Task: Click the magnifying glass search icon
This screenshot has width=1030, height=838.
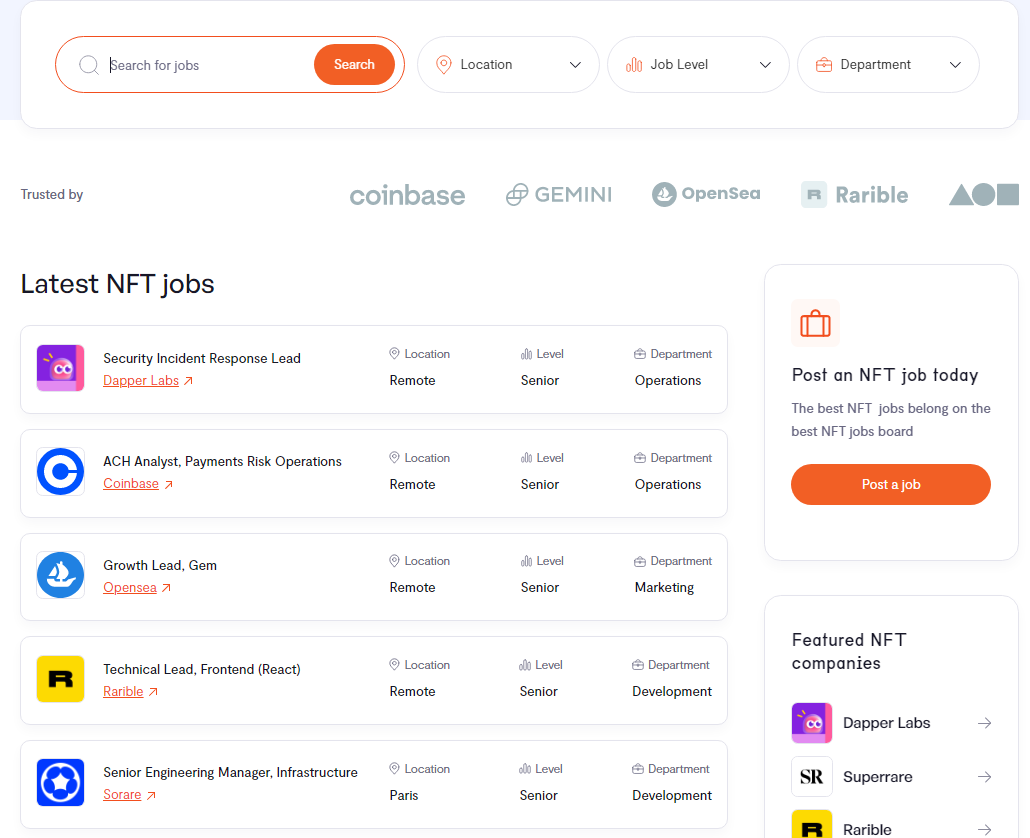Action: click(x=89, y=65)
